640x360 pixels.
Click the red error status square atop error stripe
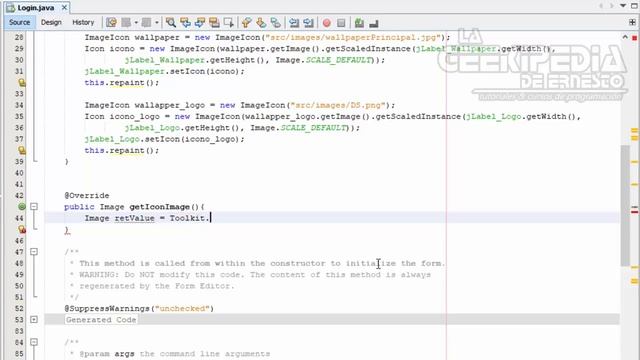tap(634, 38)
